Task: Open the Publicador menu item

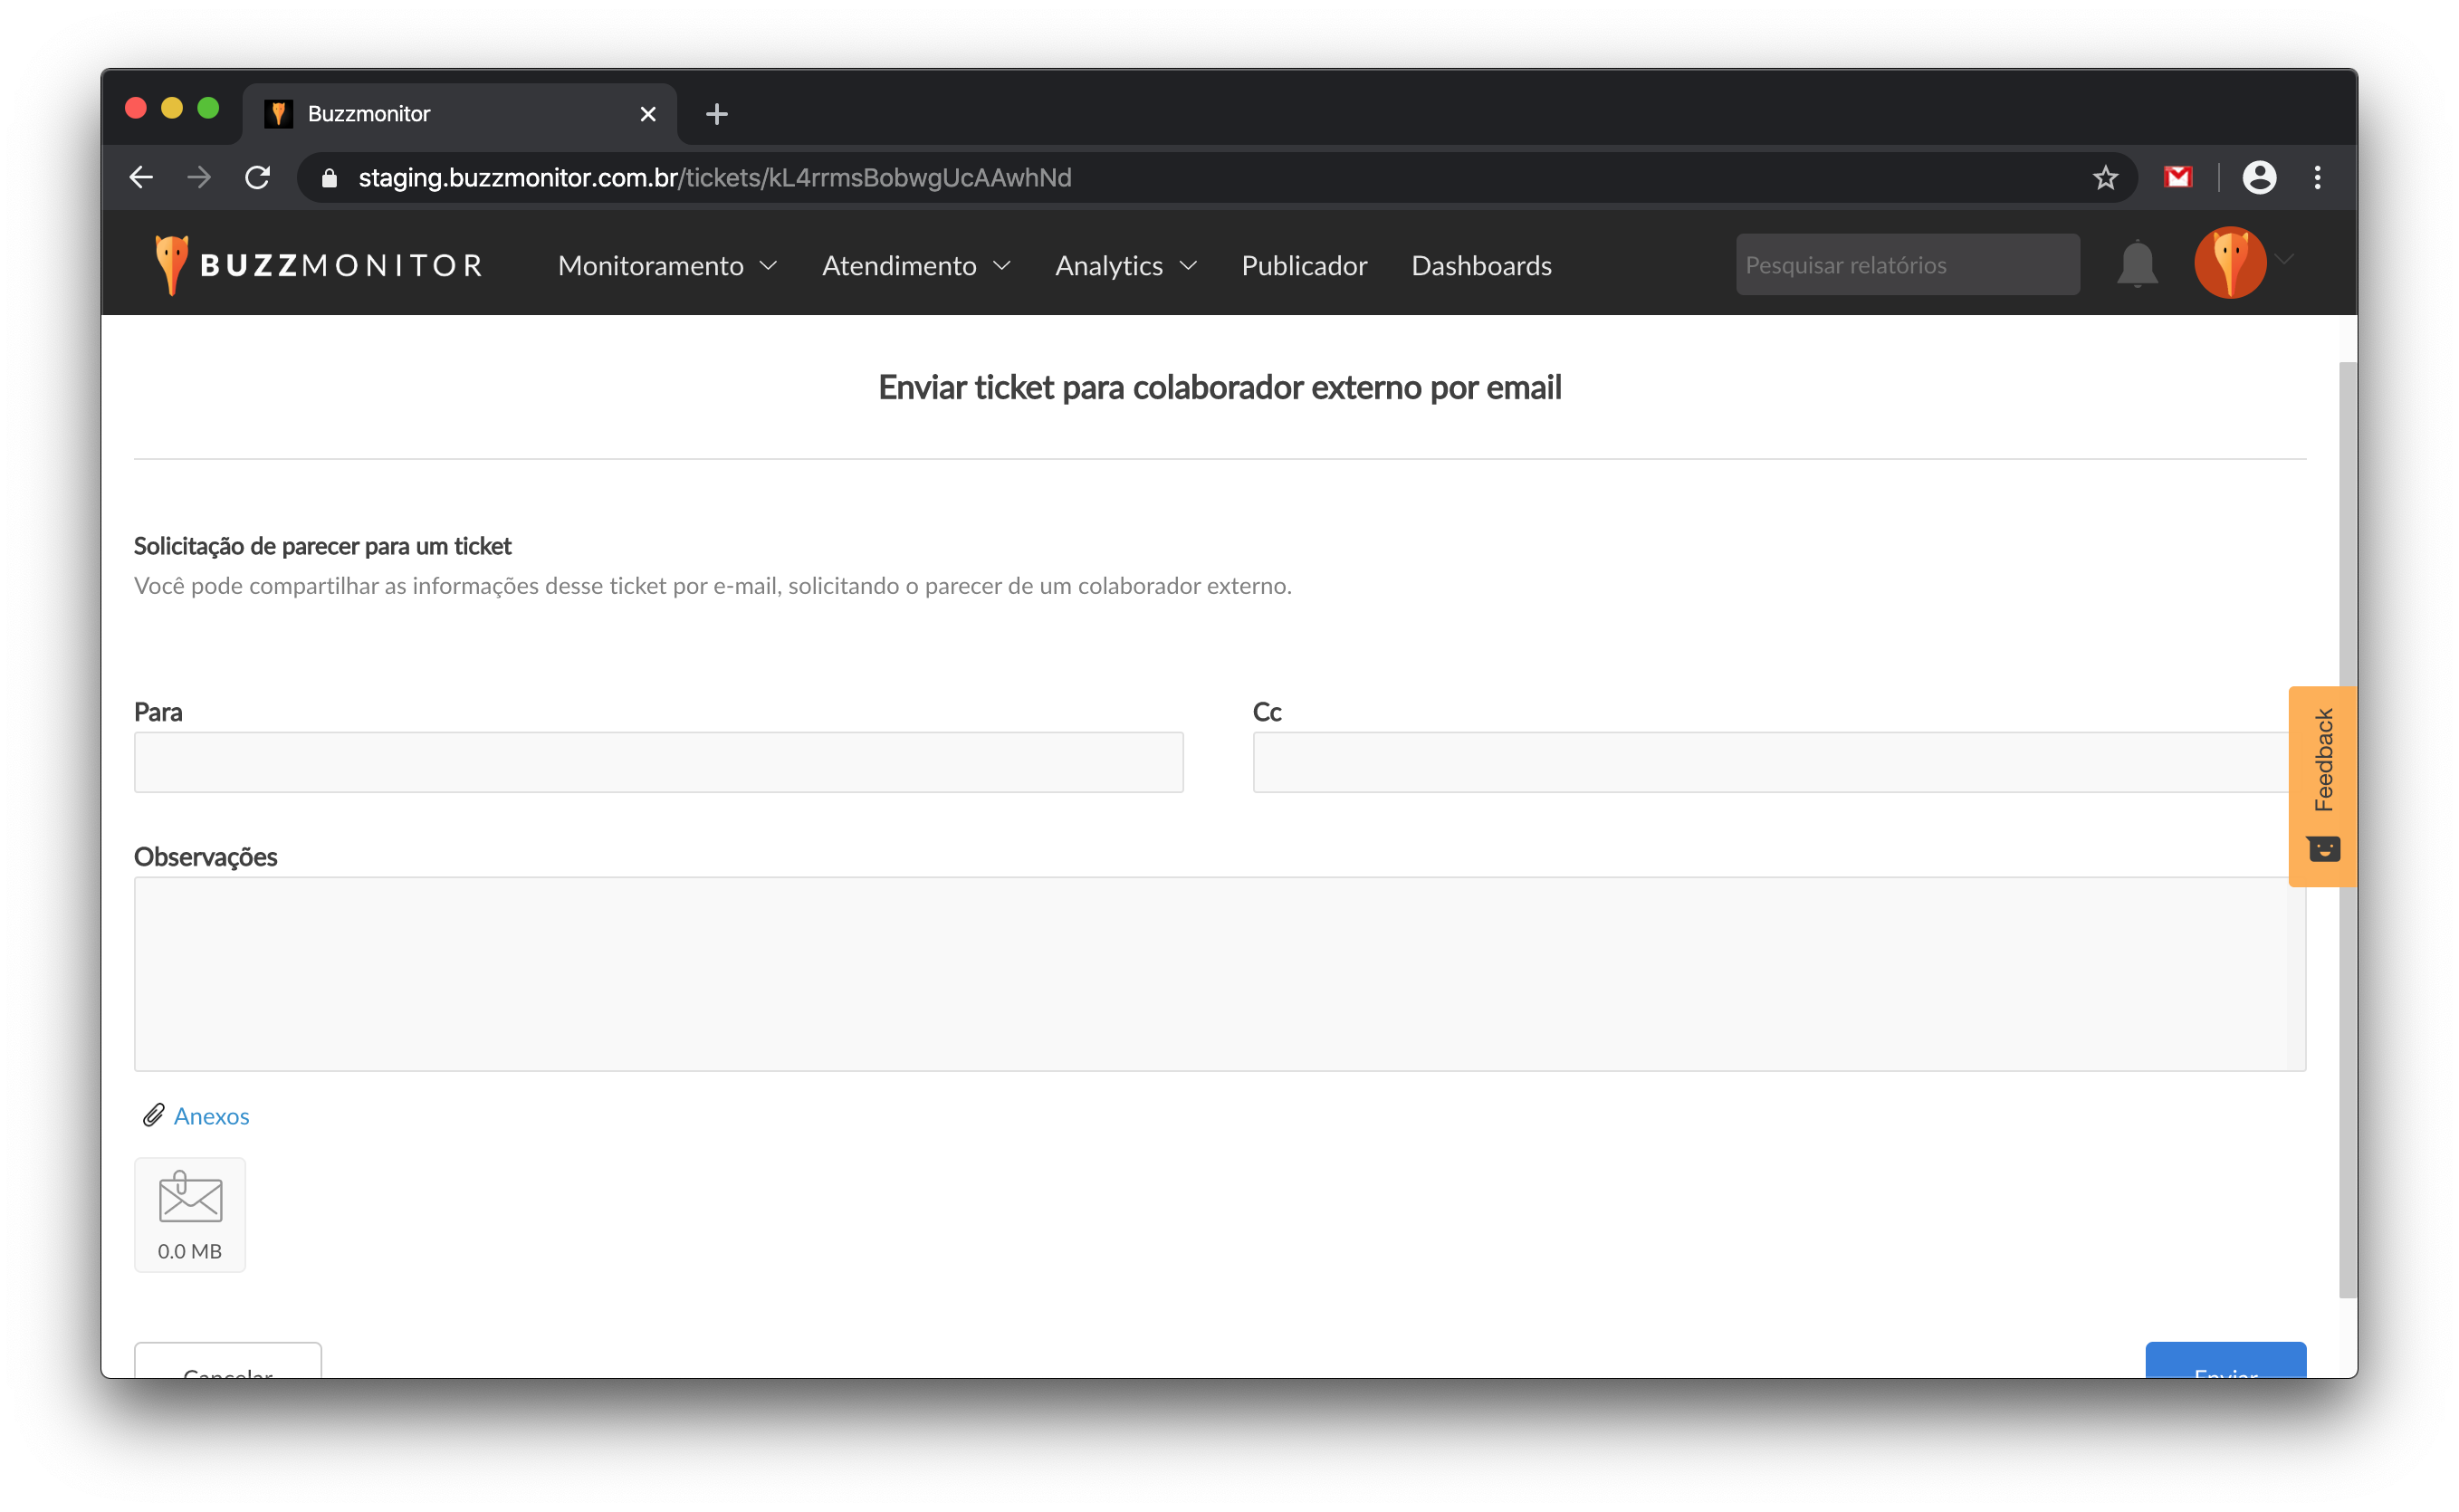Action: 1303,265
